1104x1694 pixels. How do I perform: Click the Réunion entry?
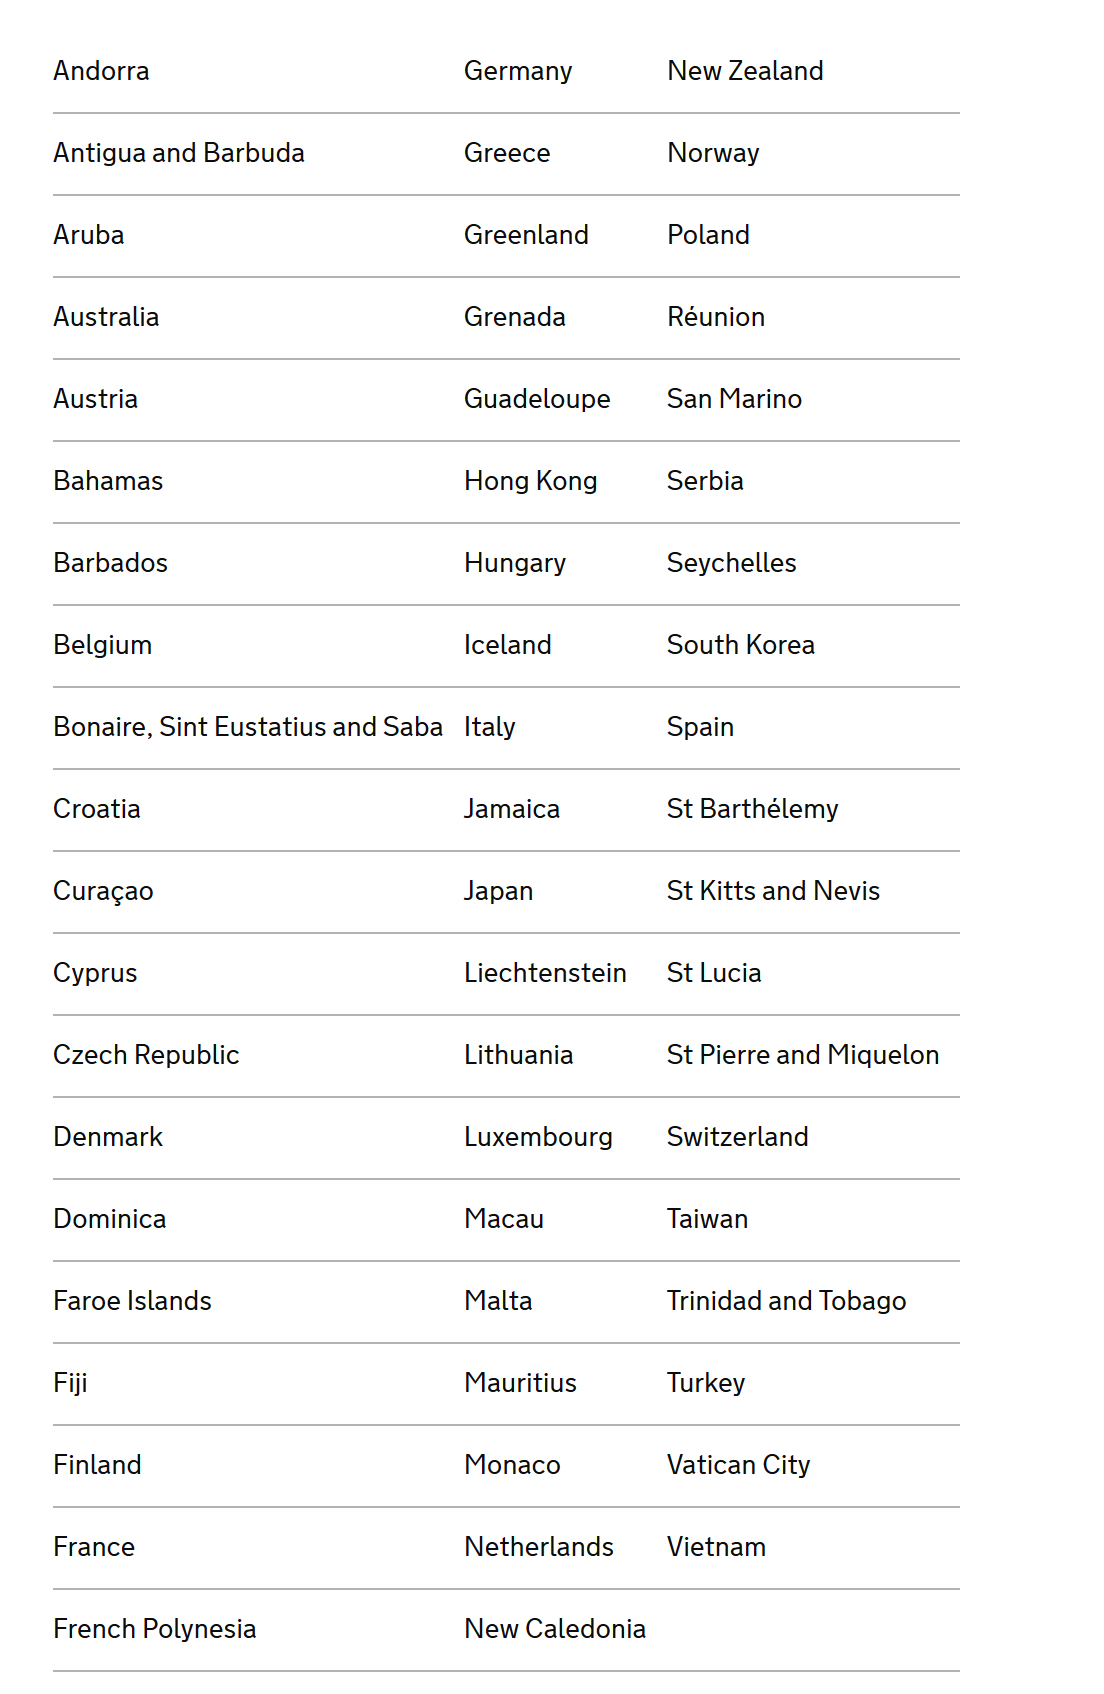pos(716,317)
